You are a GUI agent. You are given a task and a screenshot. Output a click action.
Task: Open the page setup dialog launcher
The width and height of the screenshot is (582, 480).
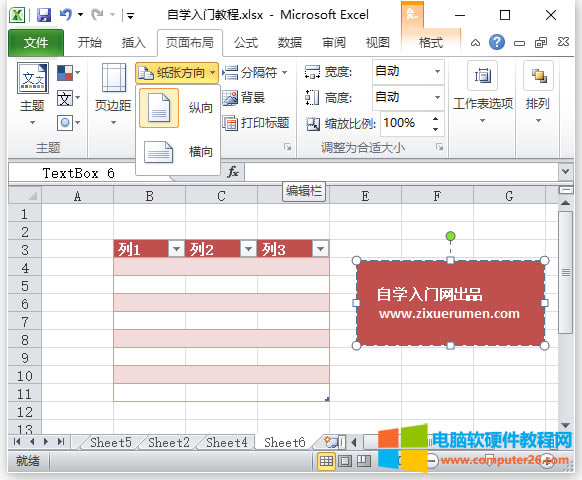(x=287, y=147)
